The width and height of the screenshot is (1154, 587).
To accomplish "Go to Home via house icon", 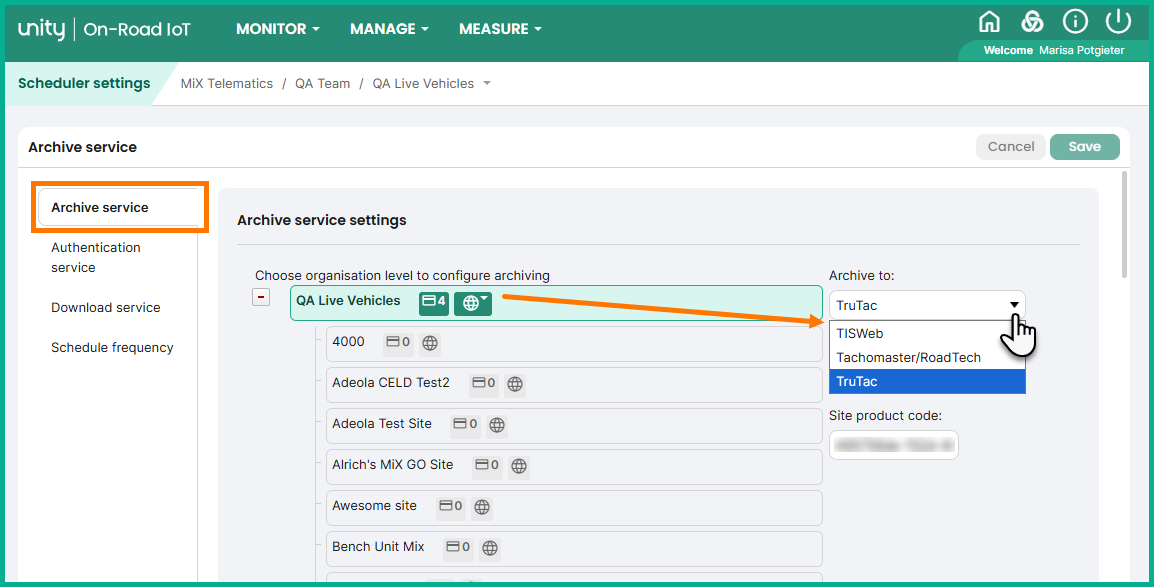I will (989, 22).
